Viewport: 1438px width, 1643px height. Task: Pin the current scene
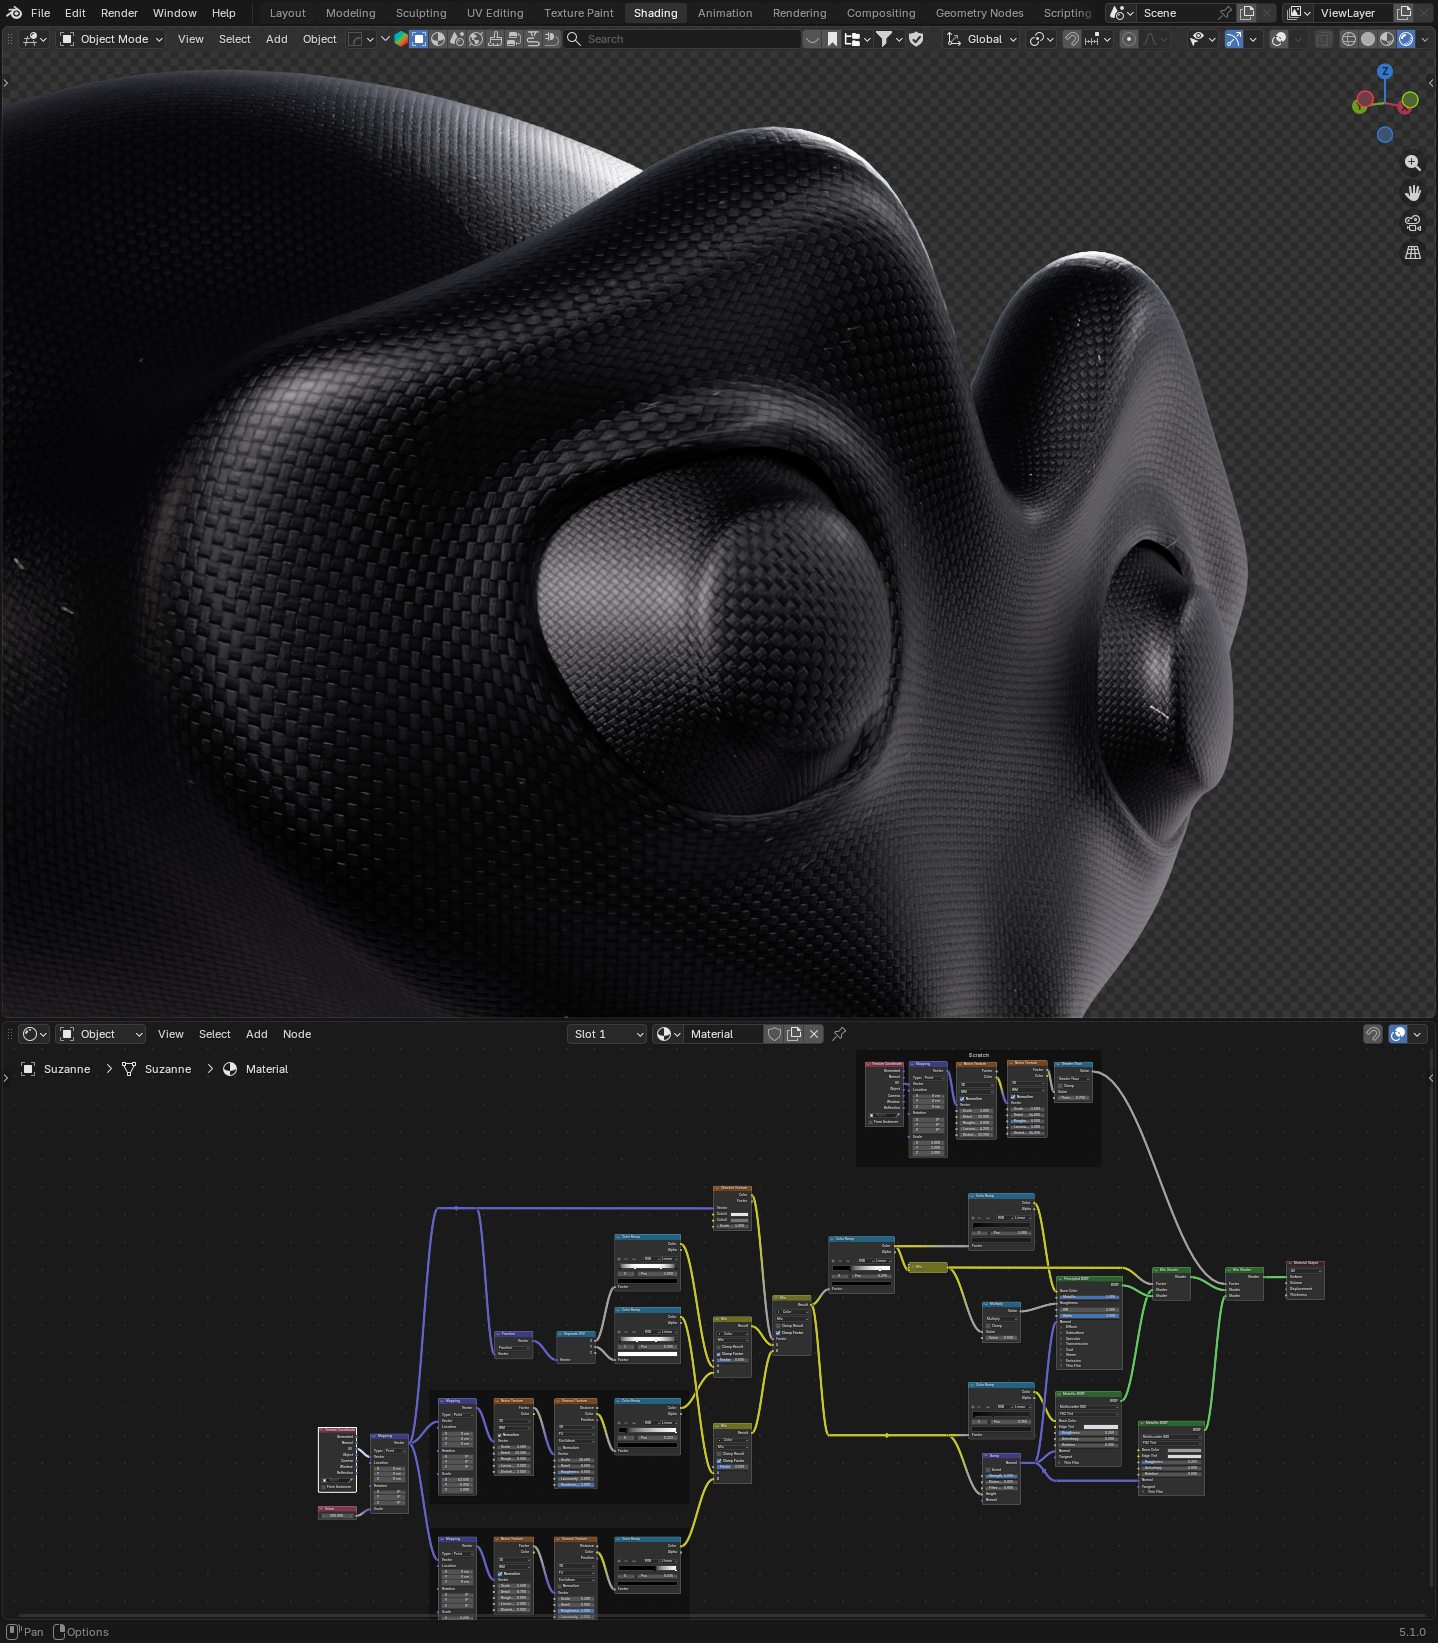click(x=1225, y=13)
